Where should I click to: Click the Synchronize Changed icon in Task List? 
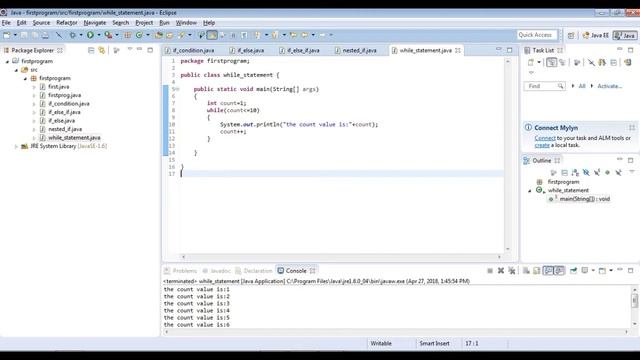(x=627, y=62)
